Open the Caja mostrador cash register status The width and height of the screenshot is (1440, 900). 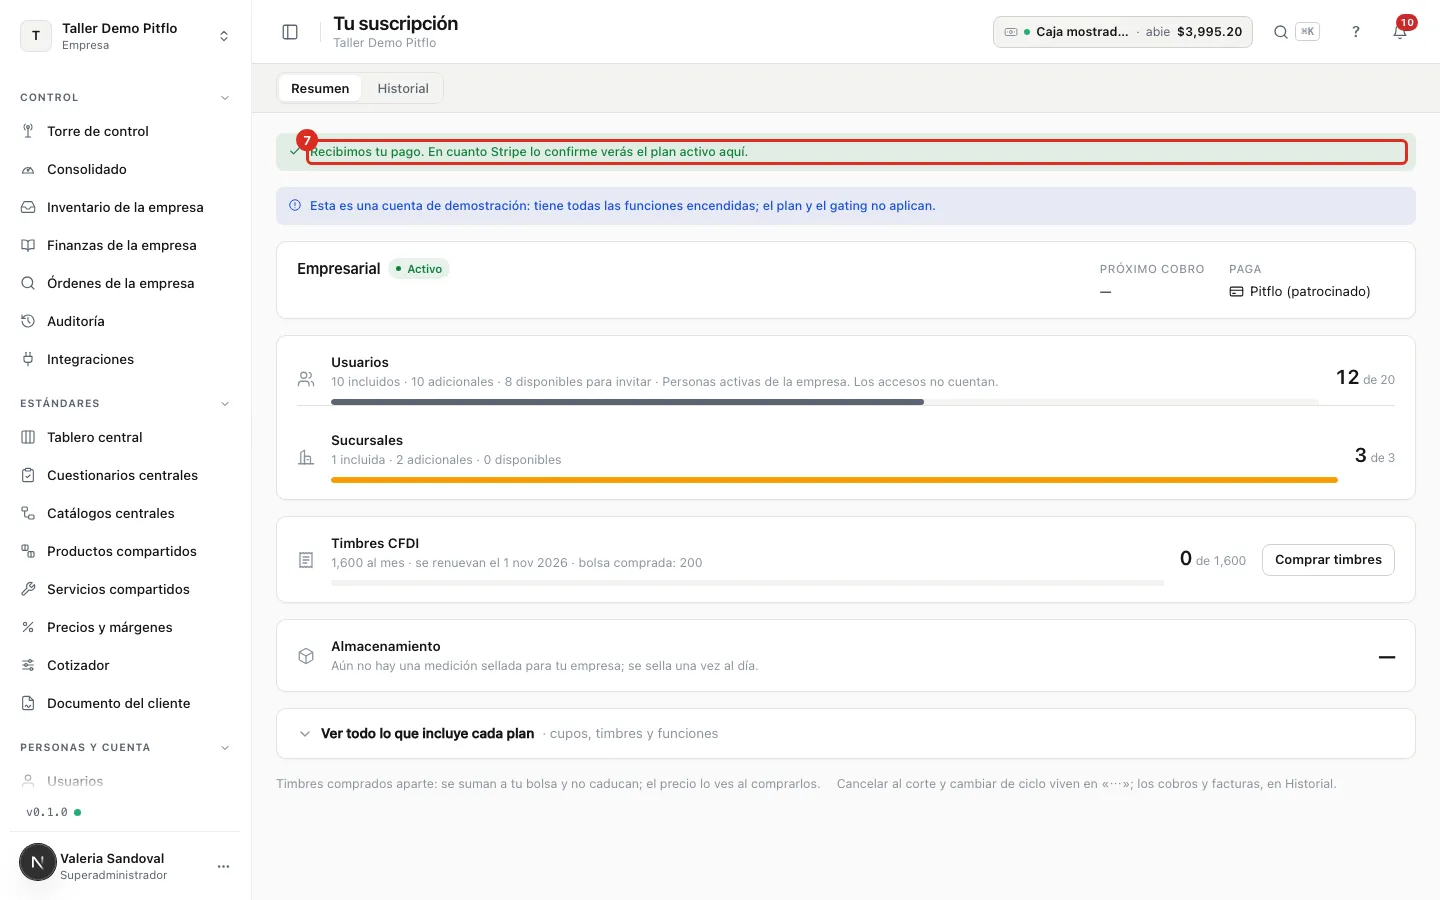click(1122, 32)
